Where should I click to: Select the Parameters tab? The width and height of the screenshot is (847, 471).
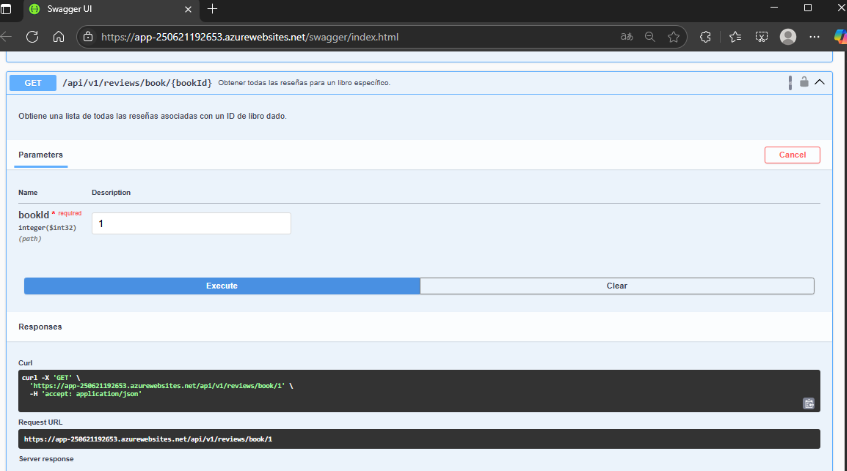[x=41, y=155]
